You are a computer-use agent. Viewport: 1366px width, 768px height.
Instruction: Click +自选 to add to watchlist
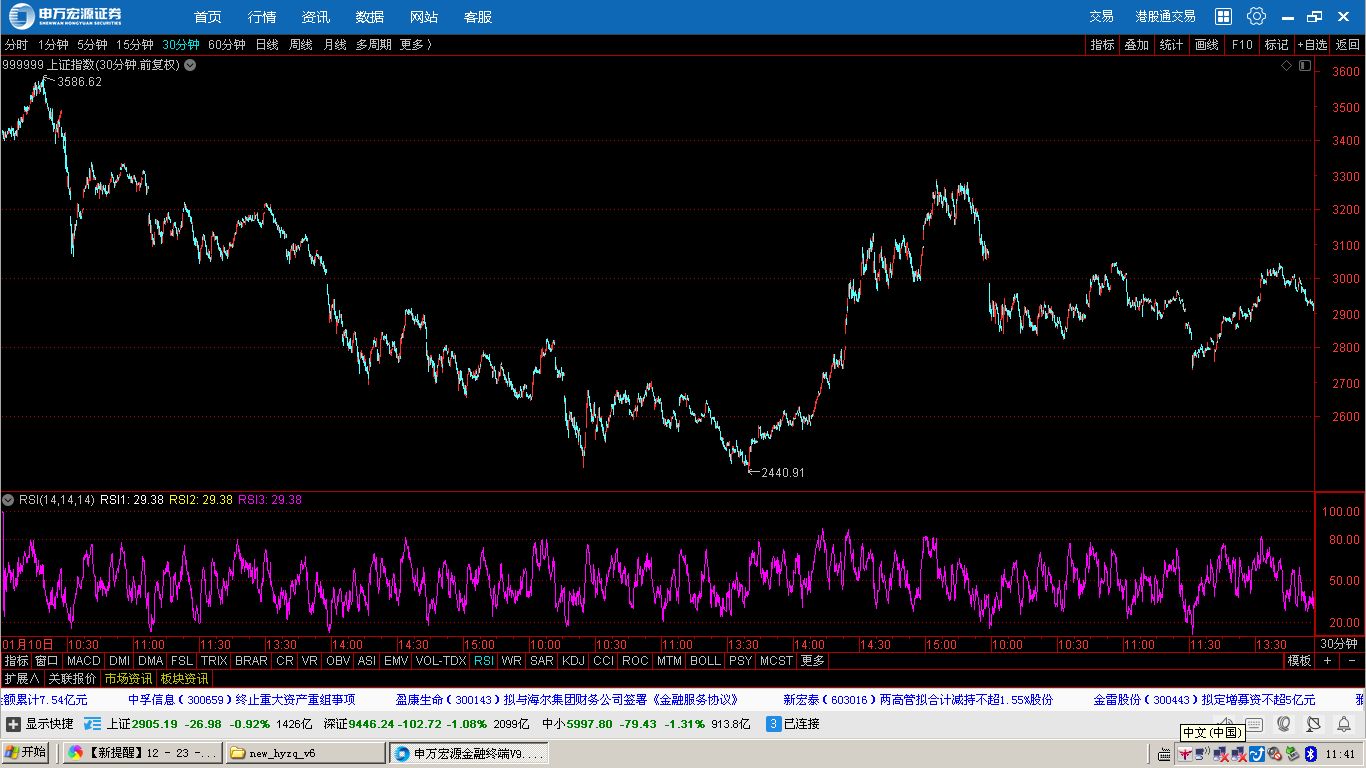[x=1312, y=45]
